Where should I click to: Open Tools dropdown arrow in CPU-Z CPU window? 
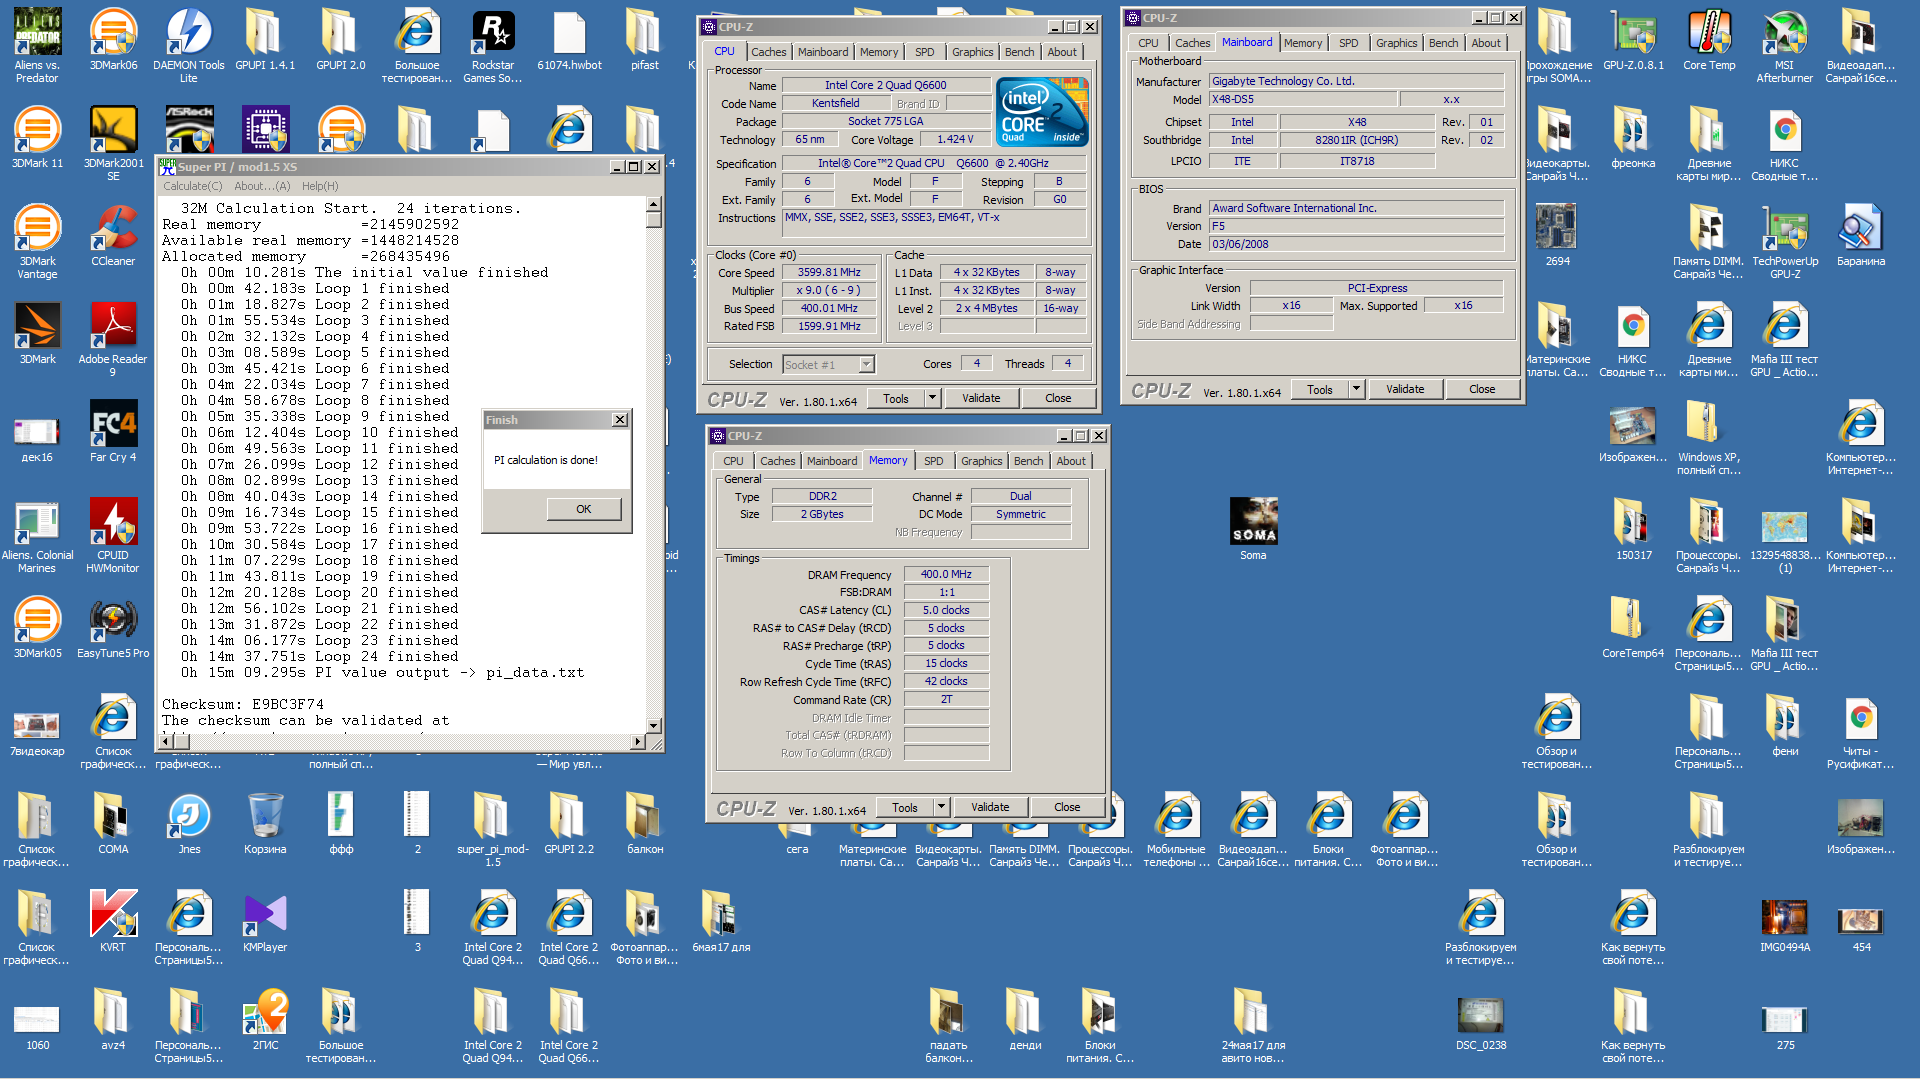click(x=932, y=398)
